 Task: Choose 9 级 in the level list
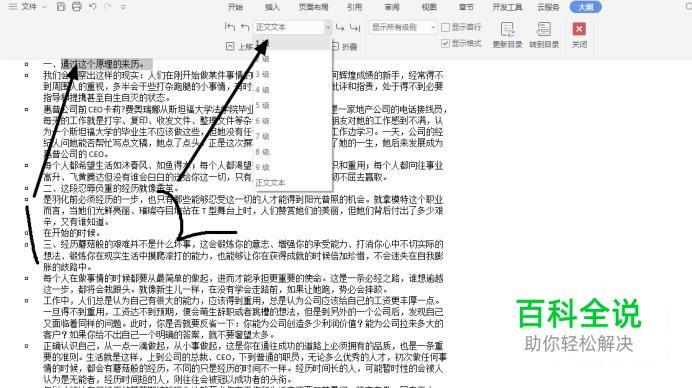click(x=292, y=167)
